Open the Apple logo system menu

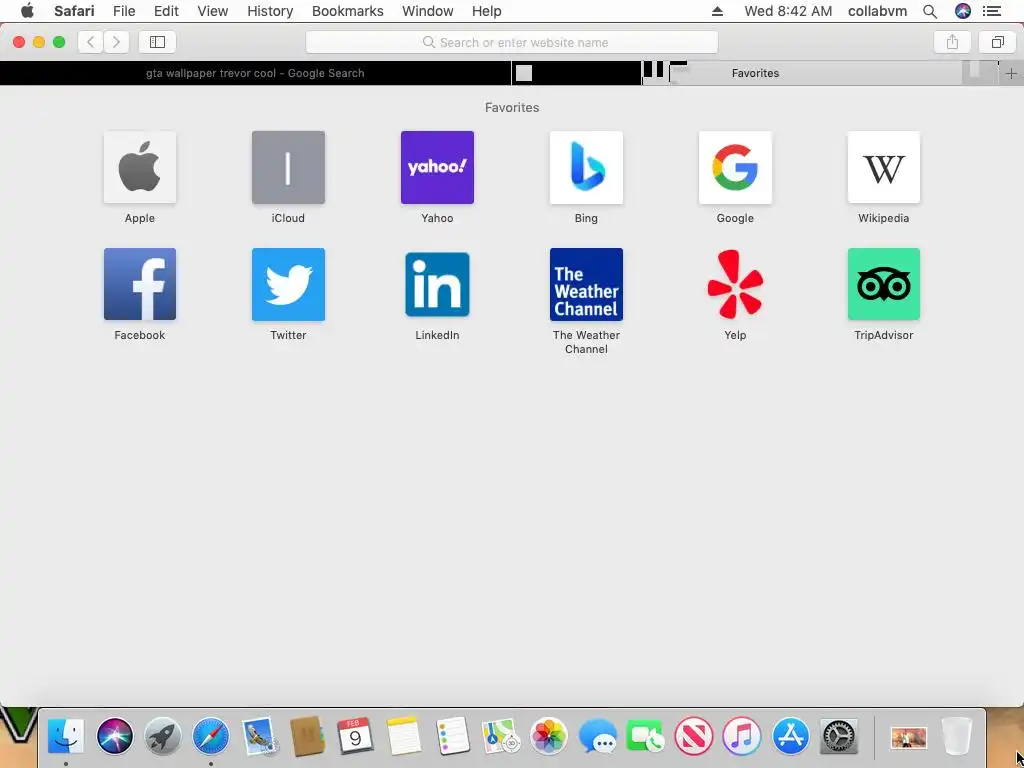click(x=27, y=11)
